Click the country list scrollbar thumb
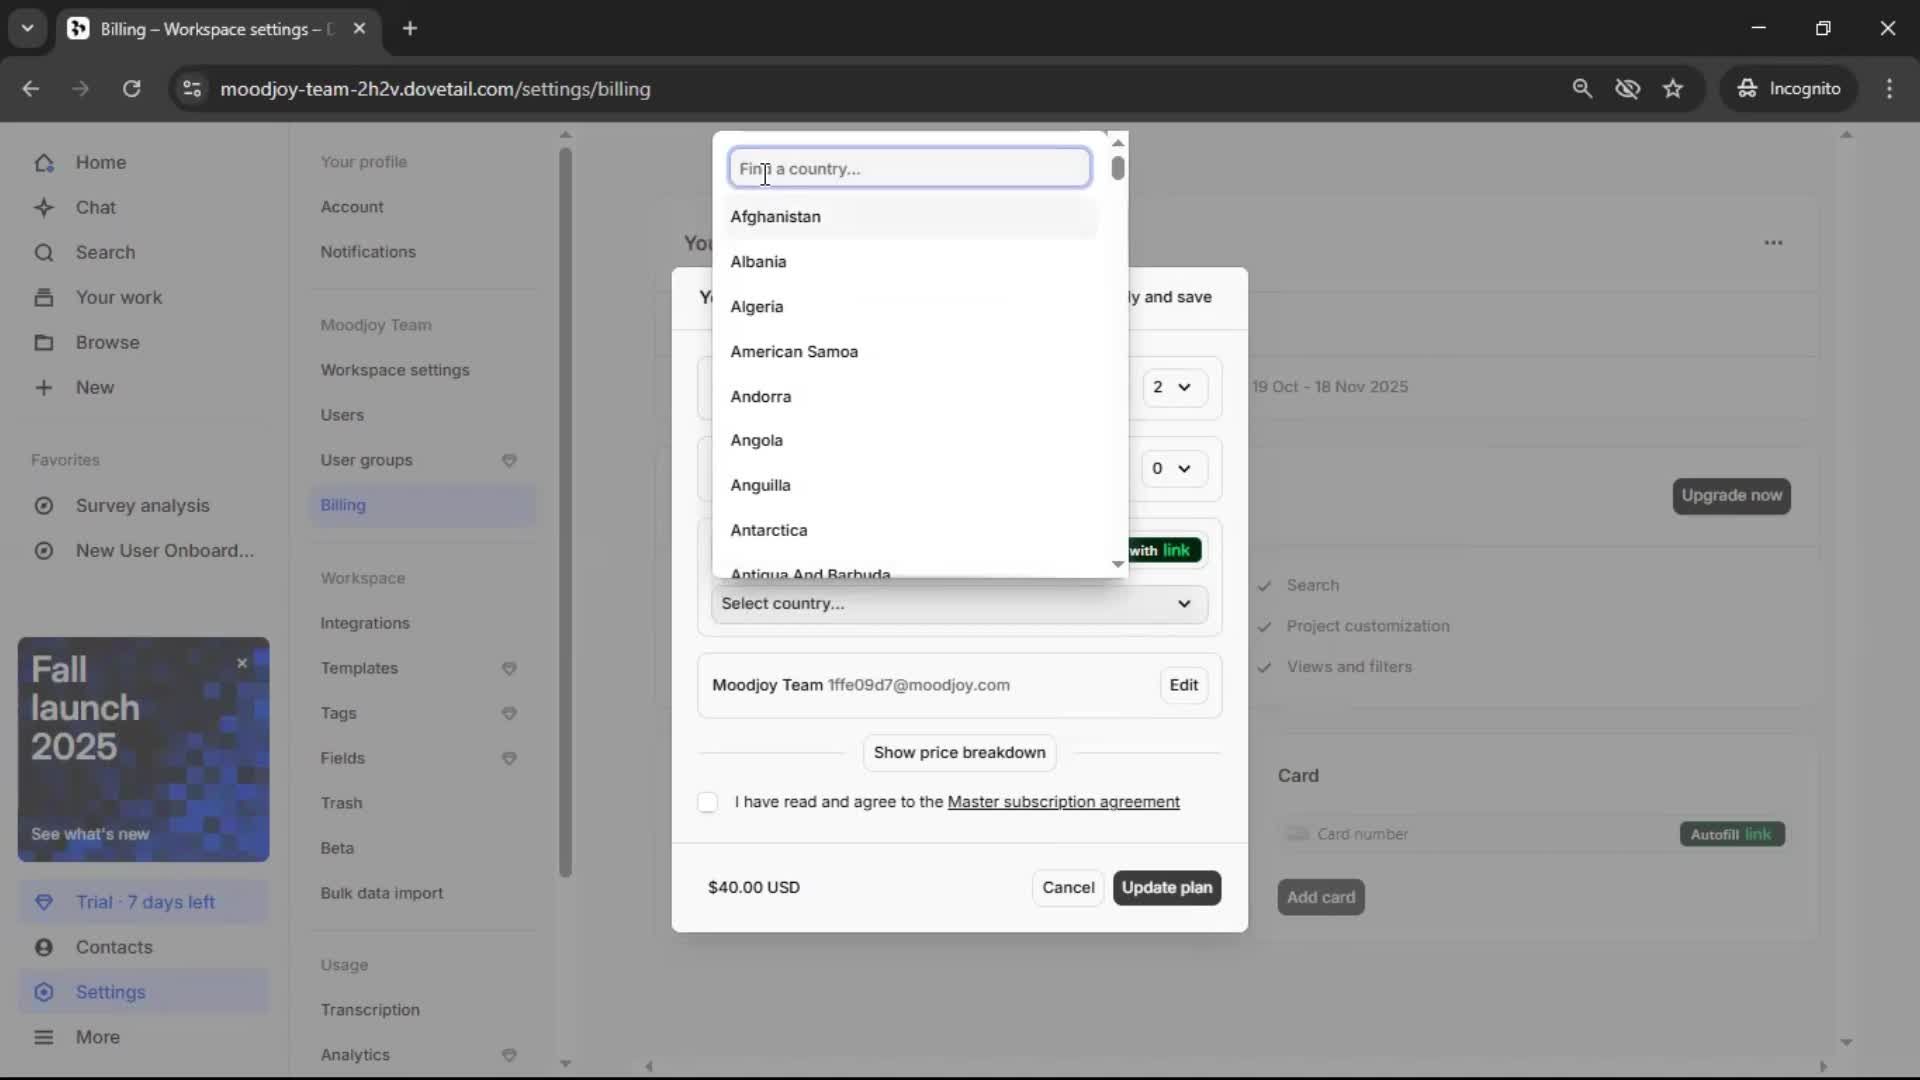The width and height of the screenshot is (1920, 1080). click(1118, 169)
